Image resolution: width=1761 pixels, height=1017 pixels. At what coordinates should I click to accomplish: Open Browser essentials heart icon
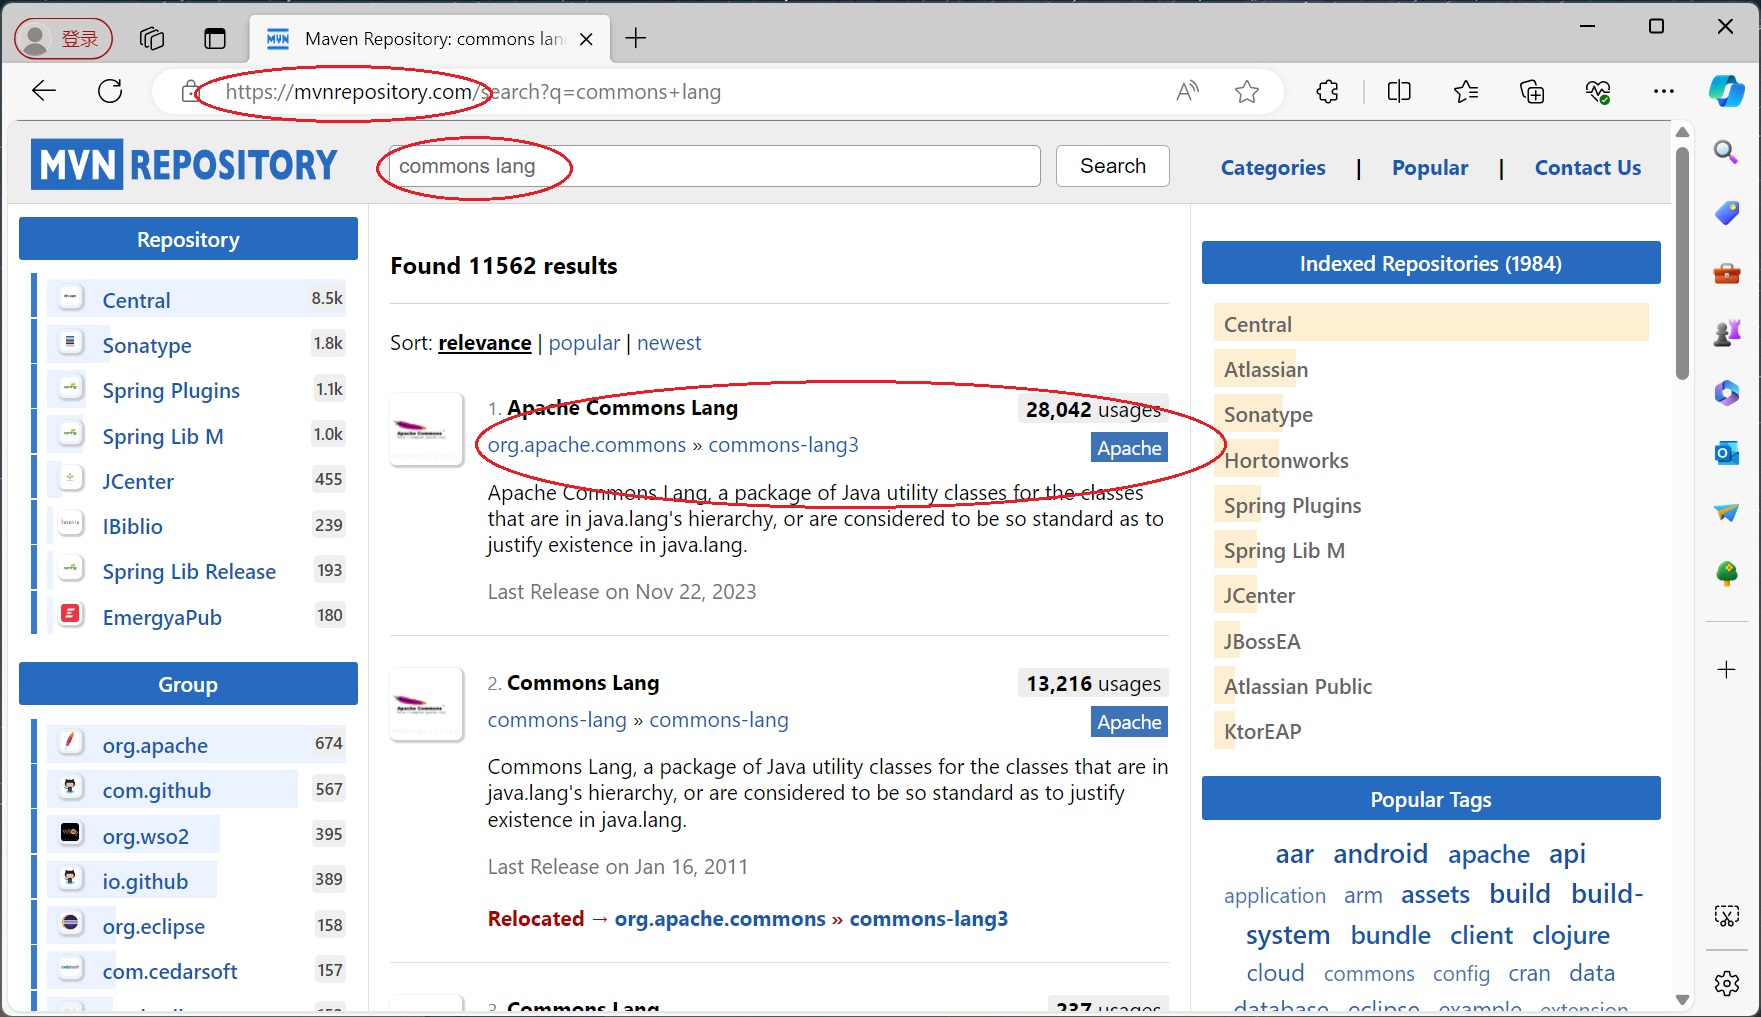(x=1598, y=92)
